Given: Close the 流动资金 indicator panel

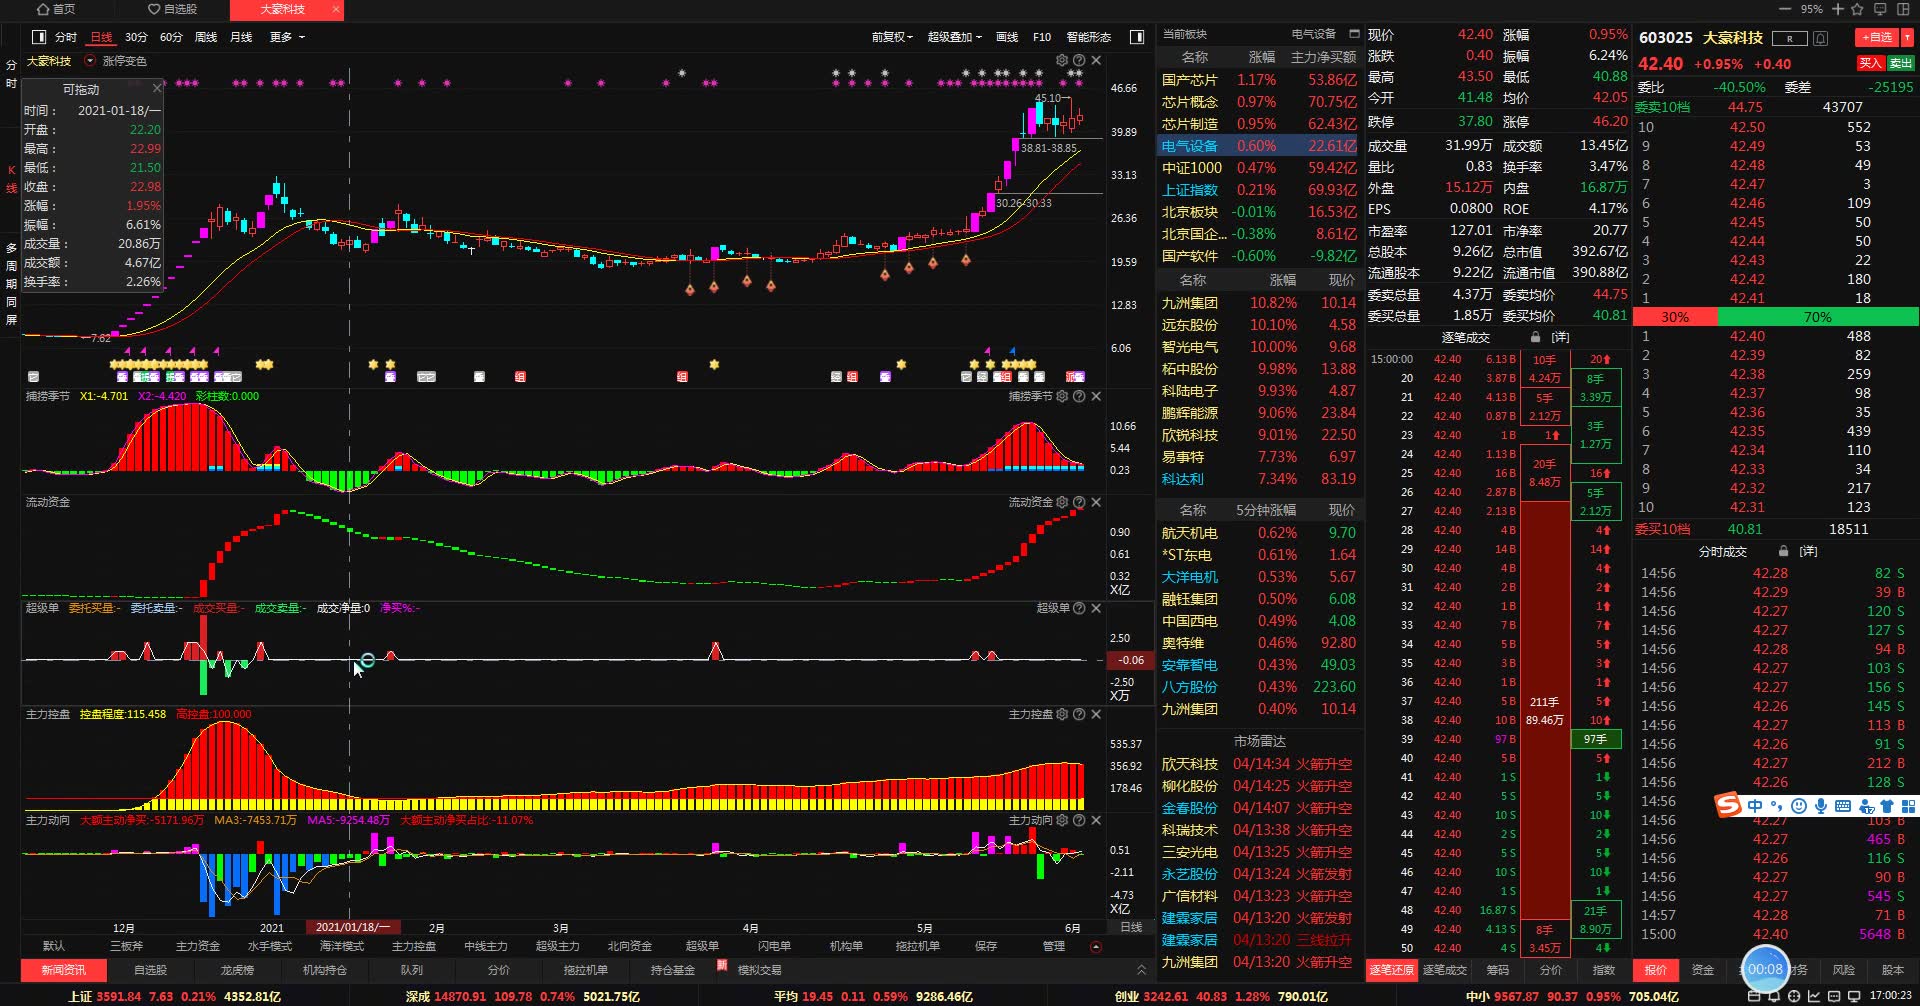Looking at the screenshot, I should pyautogui.click(x=1096, y=502).
